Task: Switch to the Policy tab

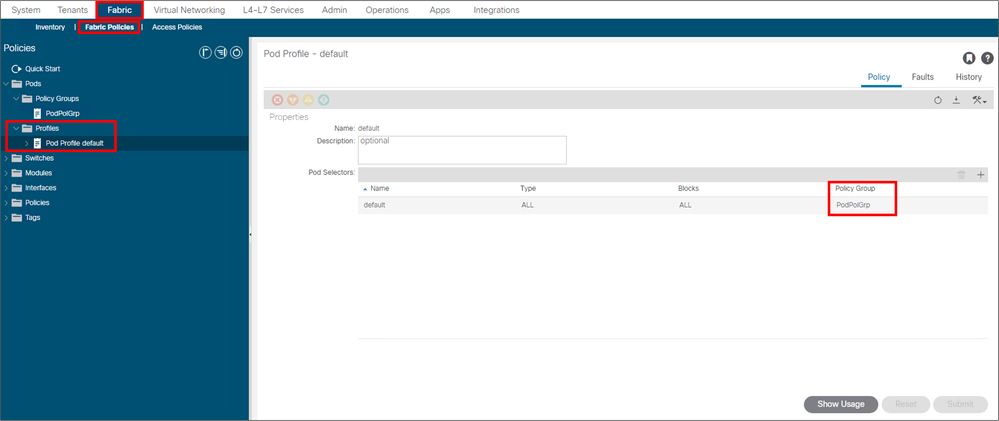Action: [879, 77]
